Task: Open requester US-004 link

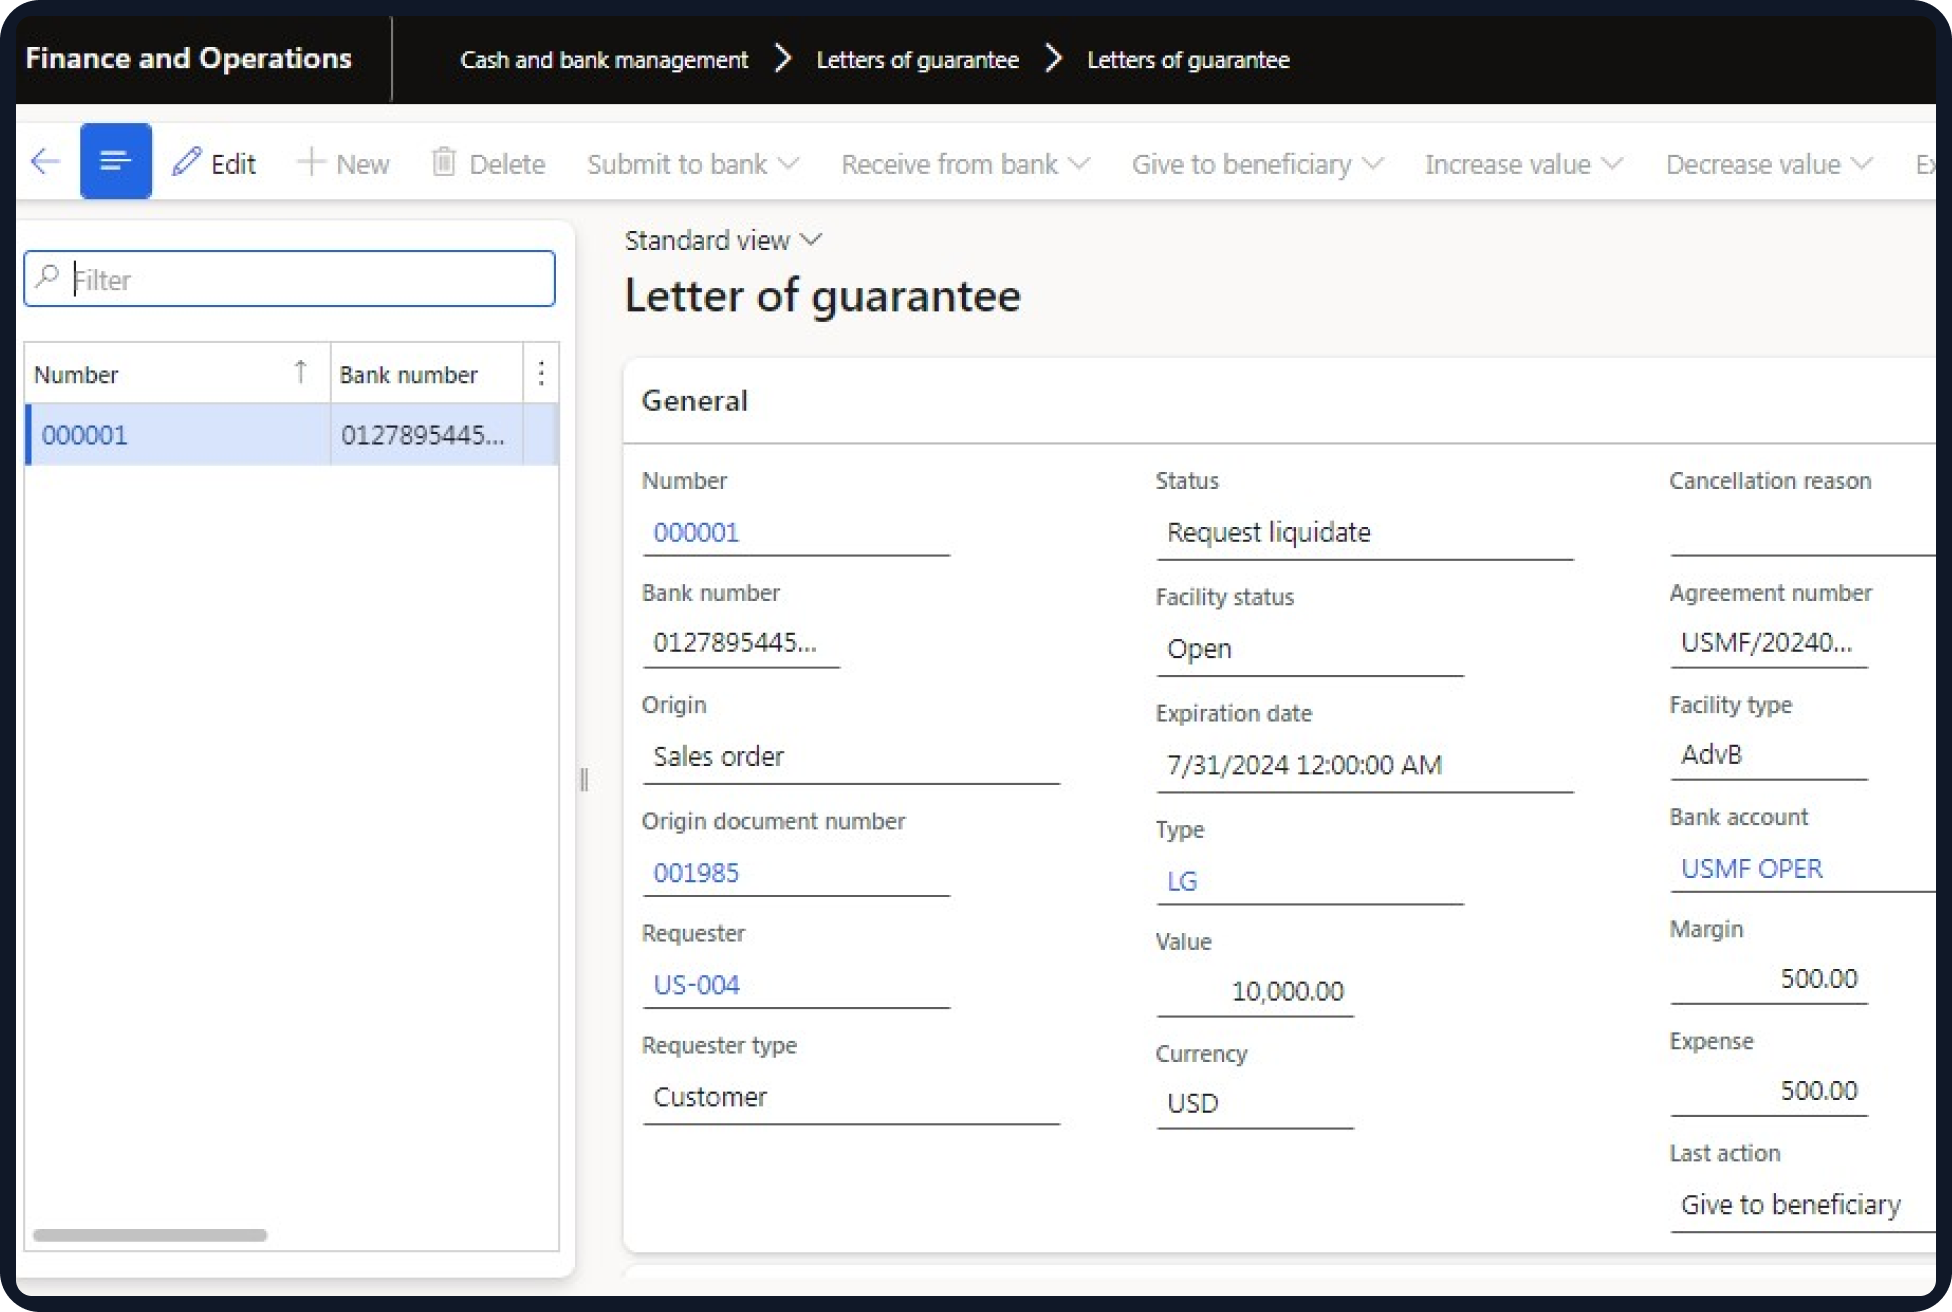Action: tap(695, 984)
